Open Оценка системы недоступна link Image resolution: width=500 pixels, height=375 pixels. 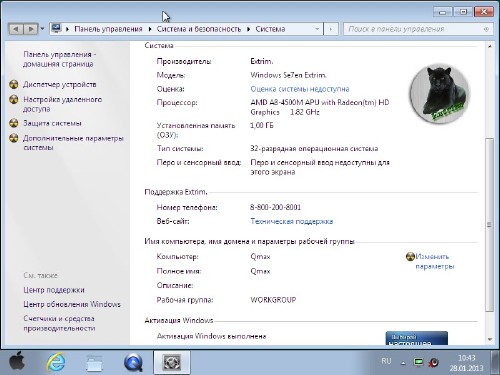point(300,89)
